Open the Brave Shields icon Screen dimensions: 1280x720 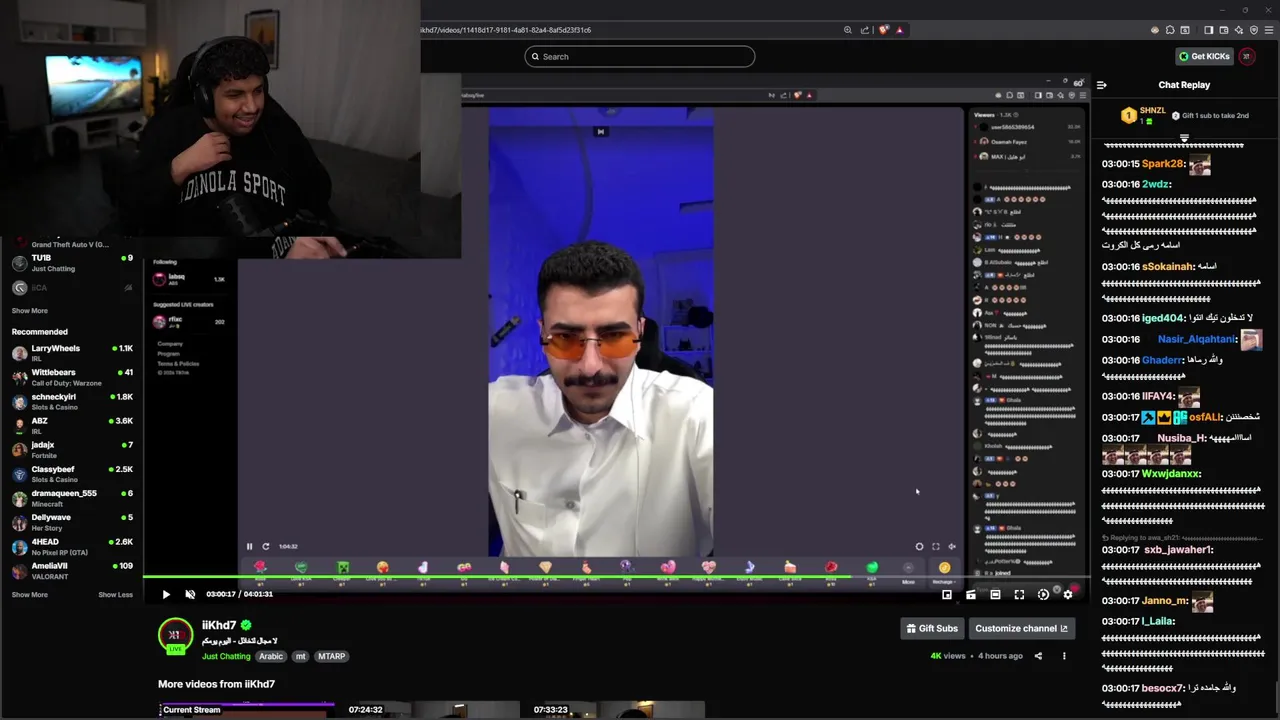884,30
